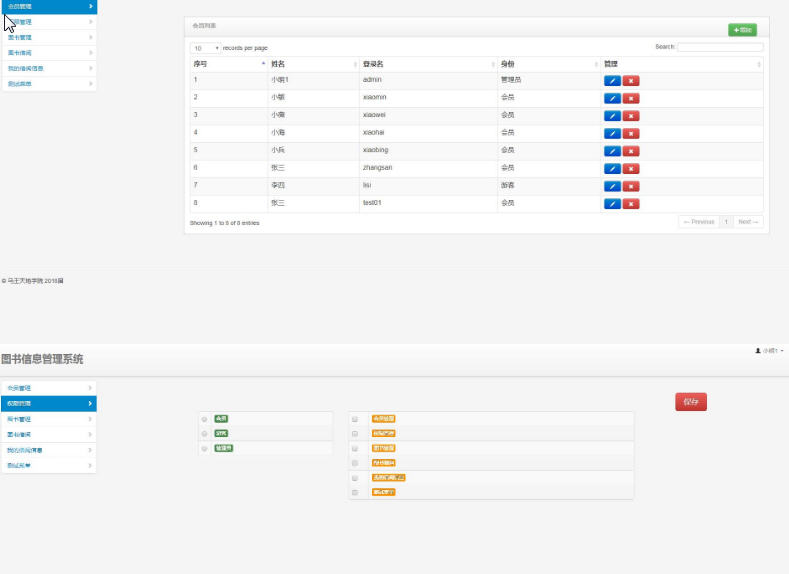Click edit pencil icon for admin row

(x=612, y=81)
